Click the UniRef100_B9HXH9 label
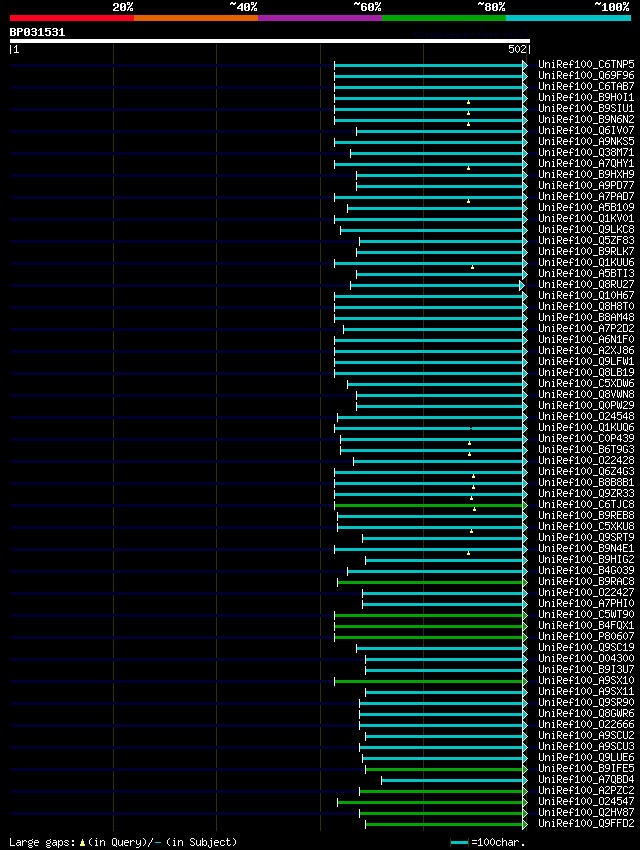This screenshot has height=850, width=640. (586, 175)
